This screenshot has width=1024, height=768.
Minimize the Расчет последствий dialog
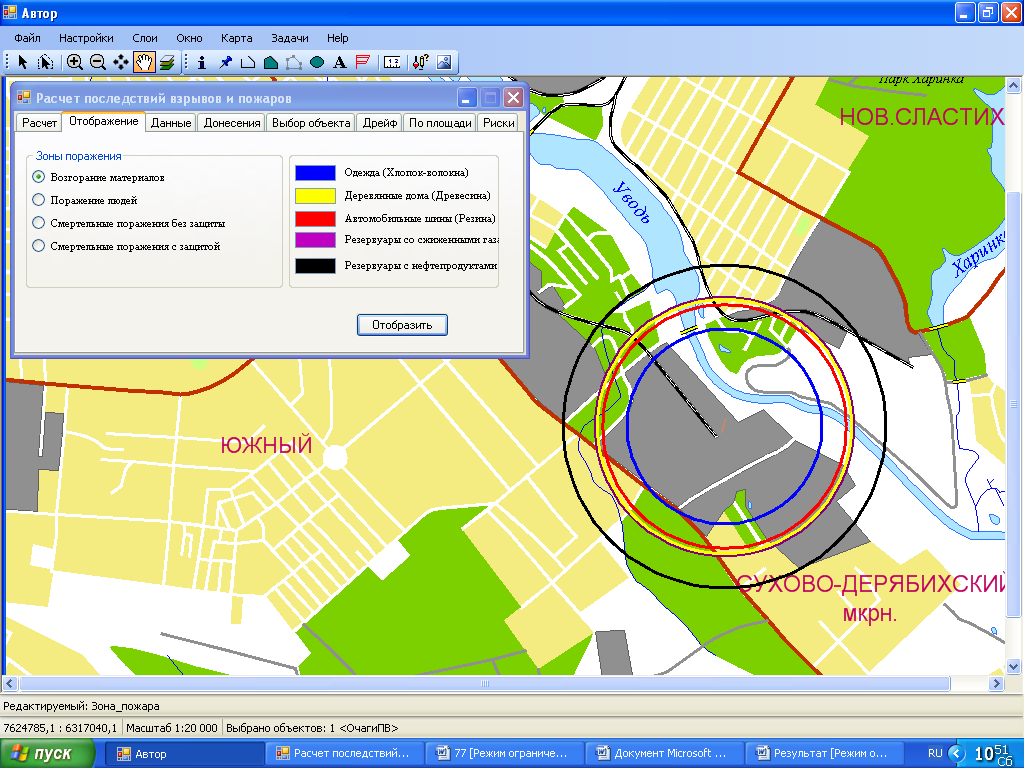click(x=466, y=98)
